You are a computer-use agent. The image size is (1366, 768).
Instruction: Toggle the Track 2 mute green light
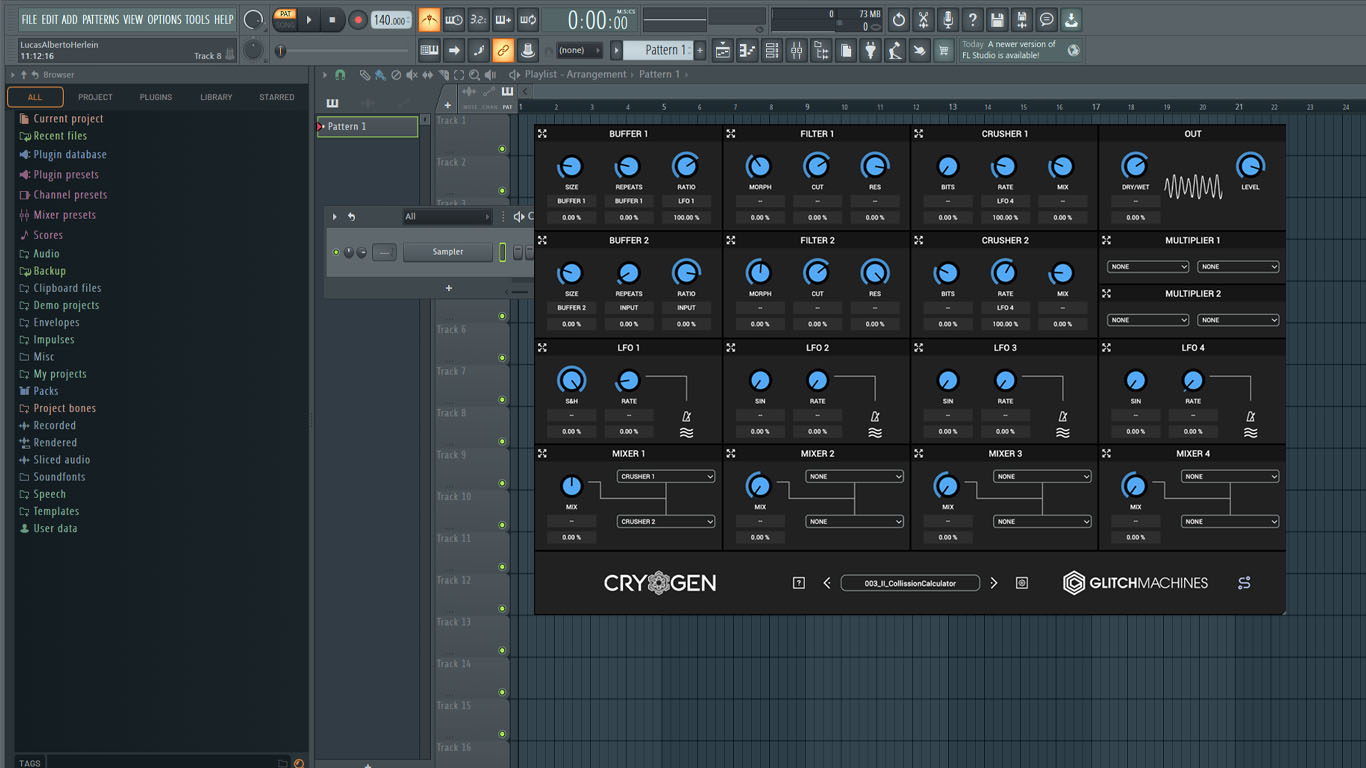[502, 191]
